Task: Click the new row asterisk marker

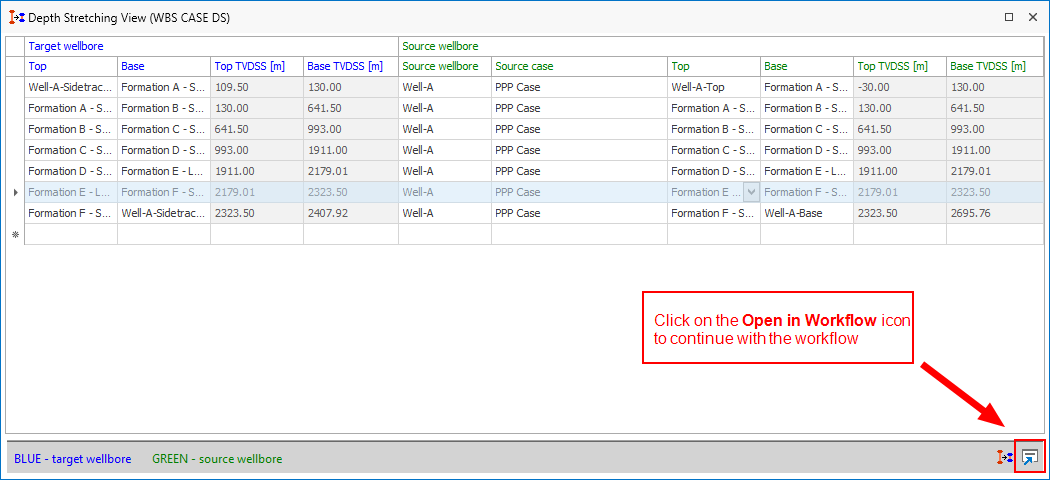Action: click(x=15, y=235)
